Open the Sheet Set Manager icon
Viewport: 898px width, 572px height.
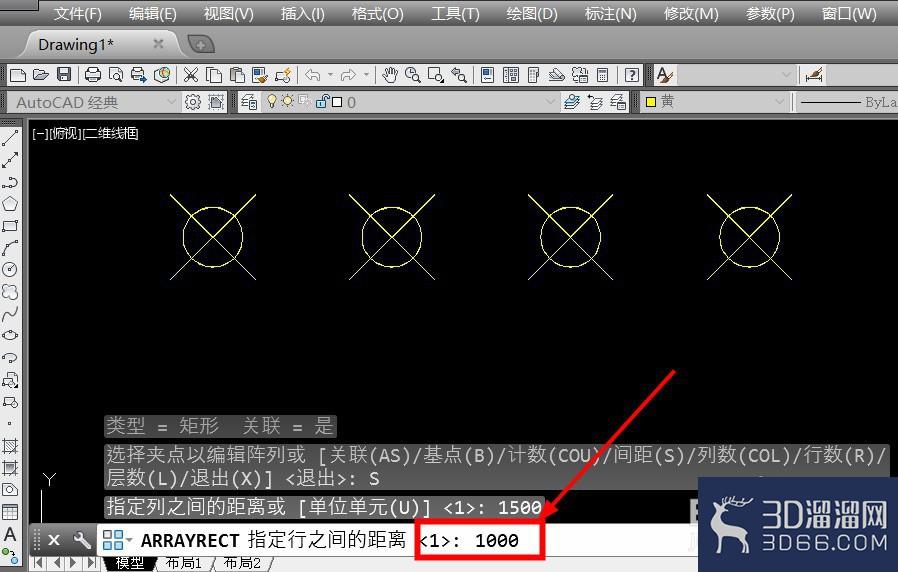[x=557, y=75]
